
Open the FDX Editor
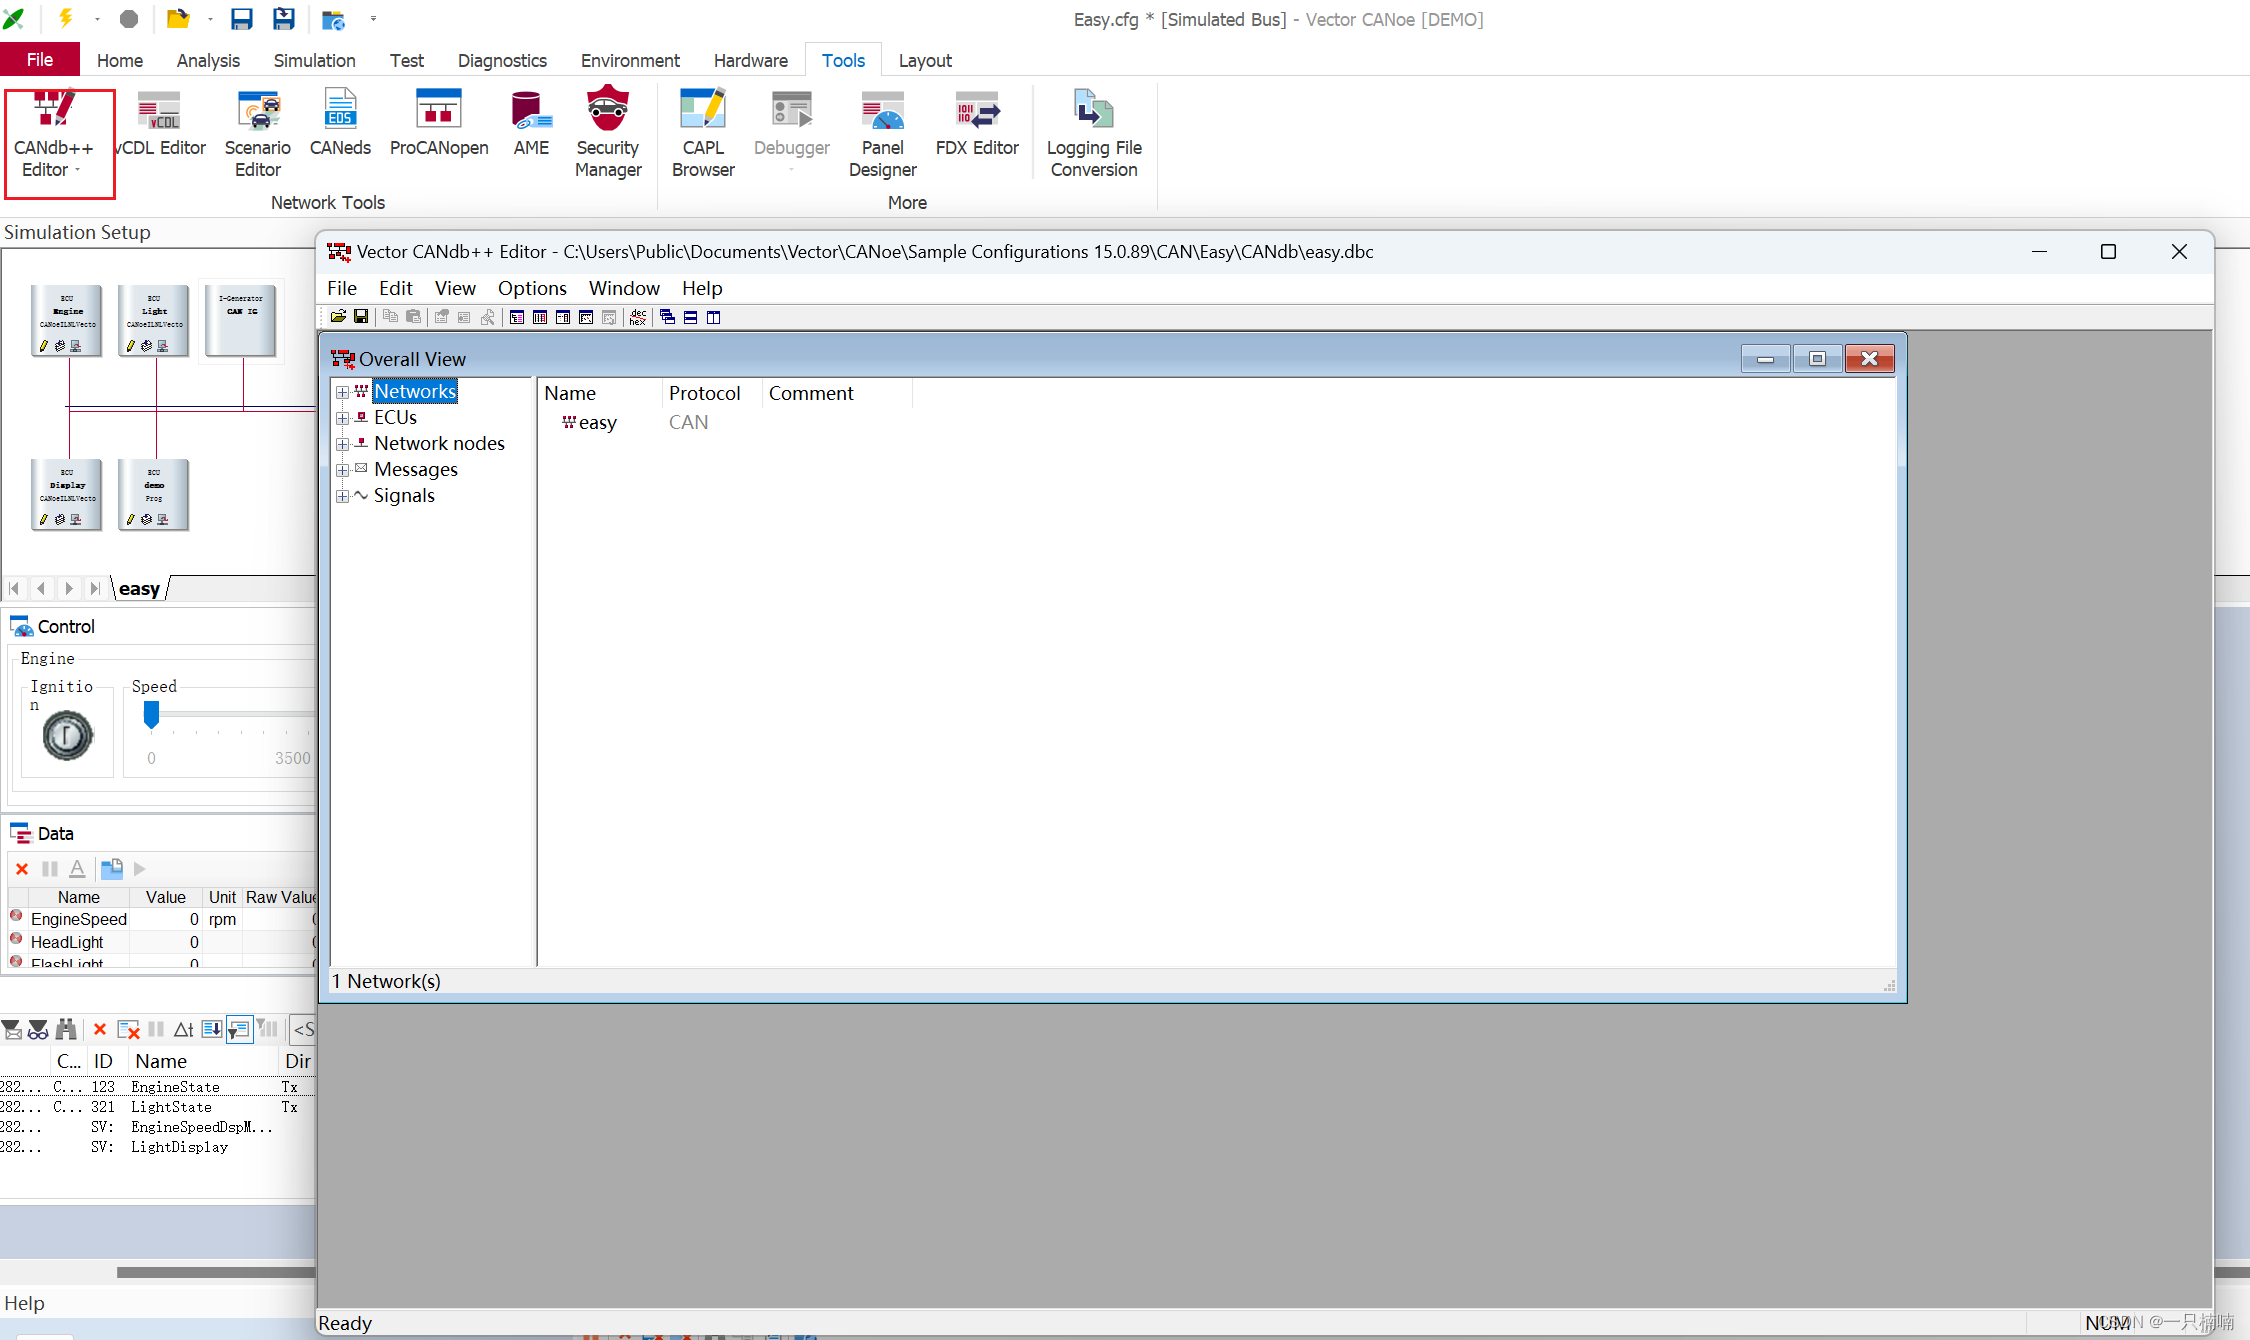pyautogui.click(x=977, y=125)
